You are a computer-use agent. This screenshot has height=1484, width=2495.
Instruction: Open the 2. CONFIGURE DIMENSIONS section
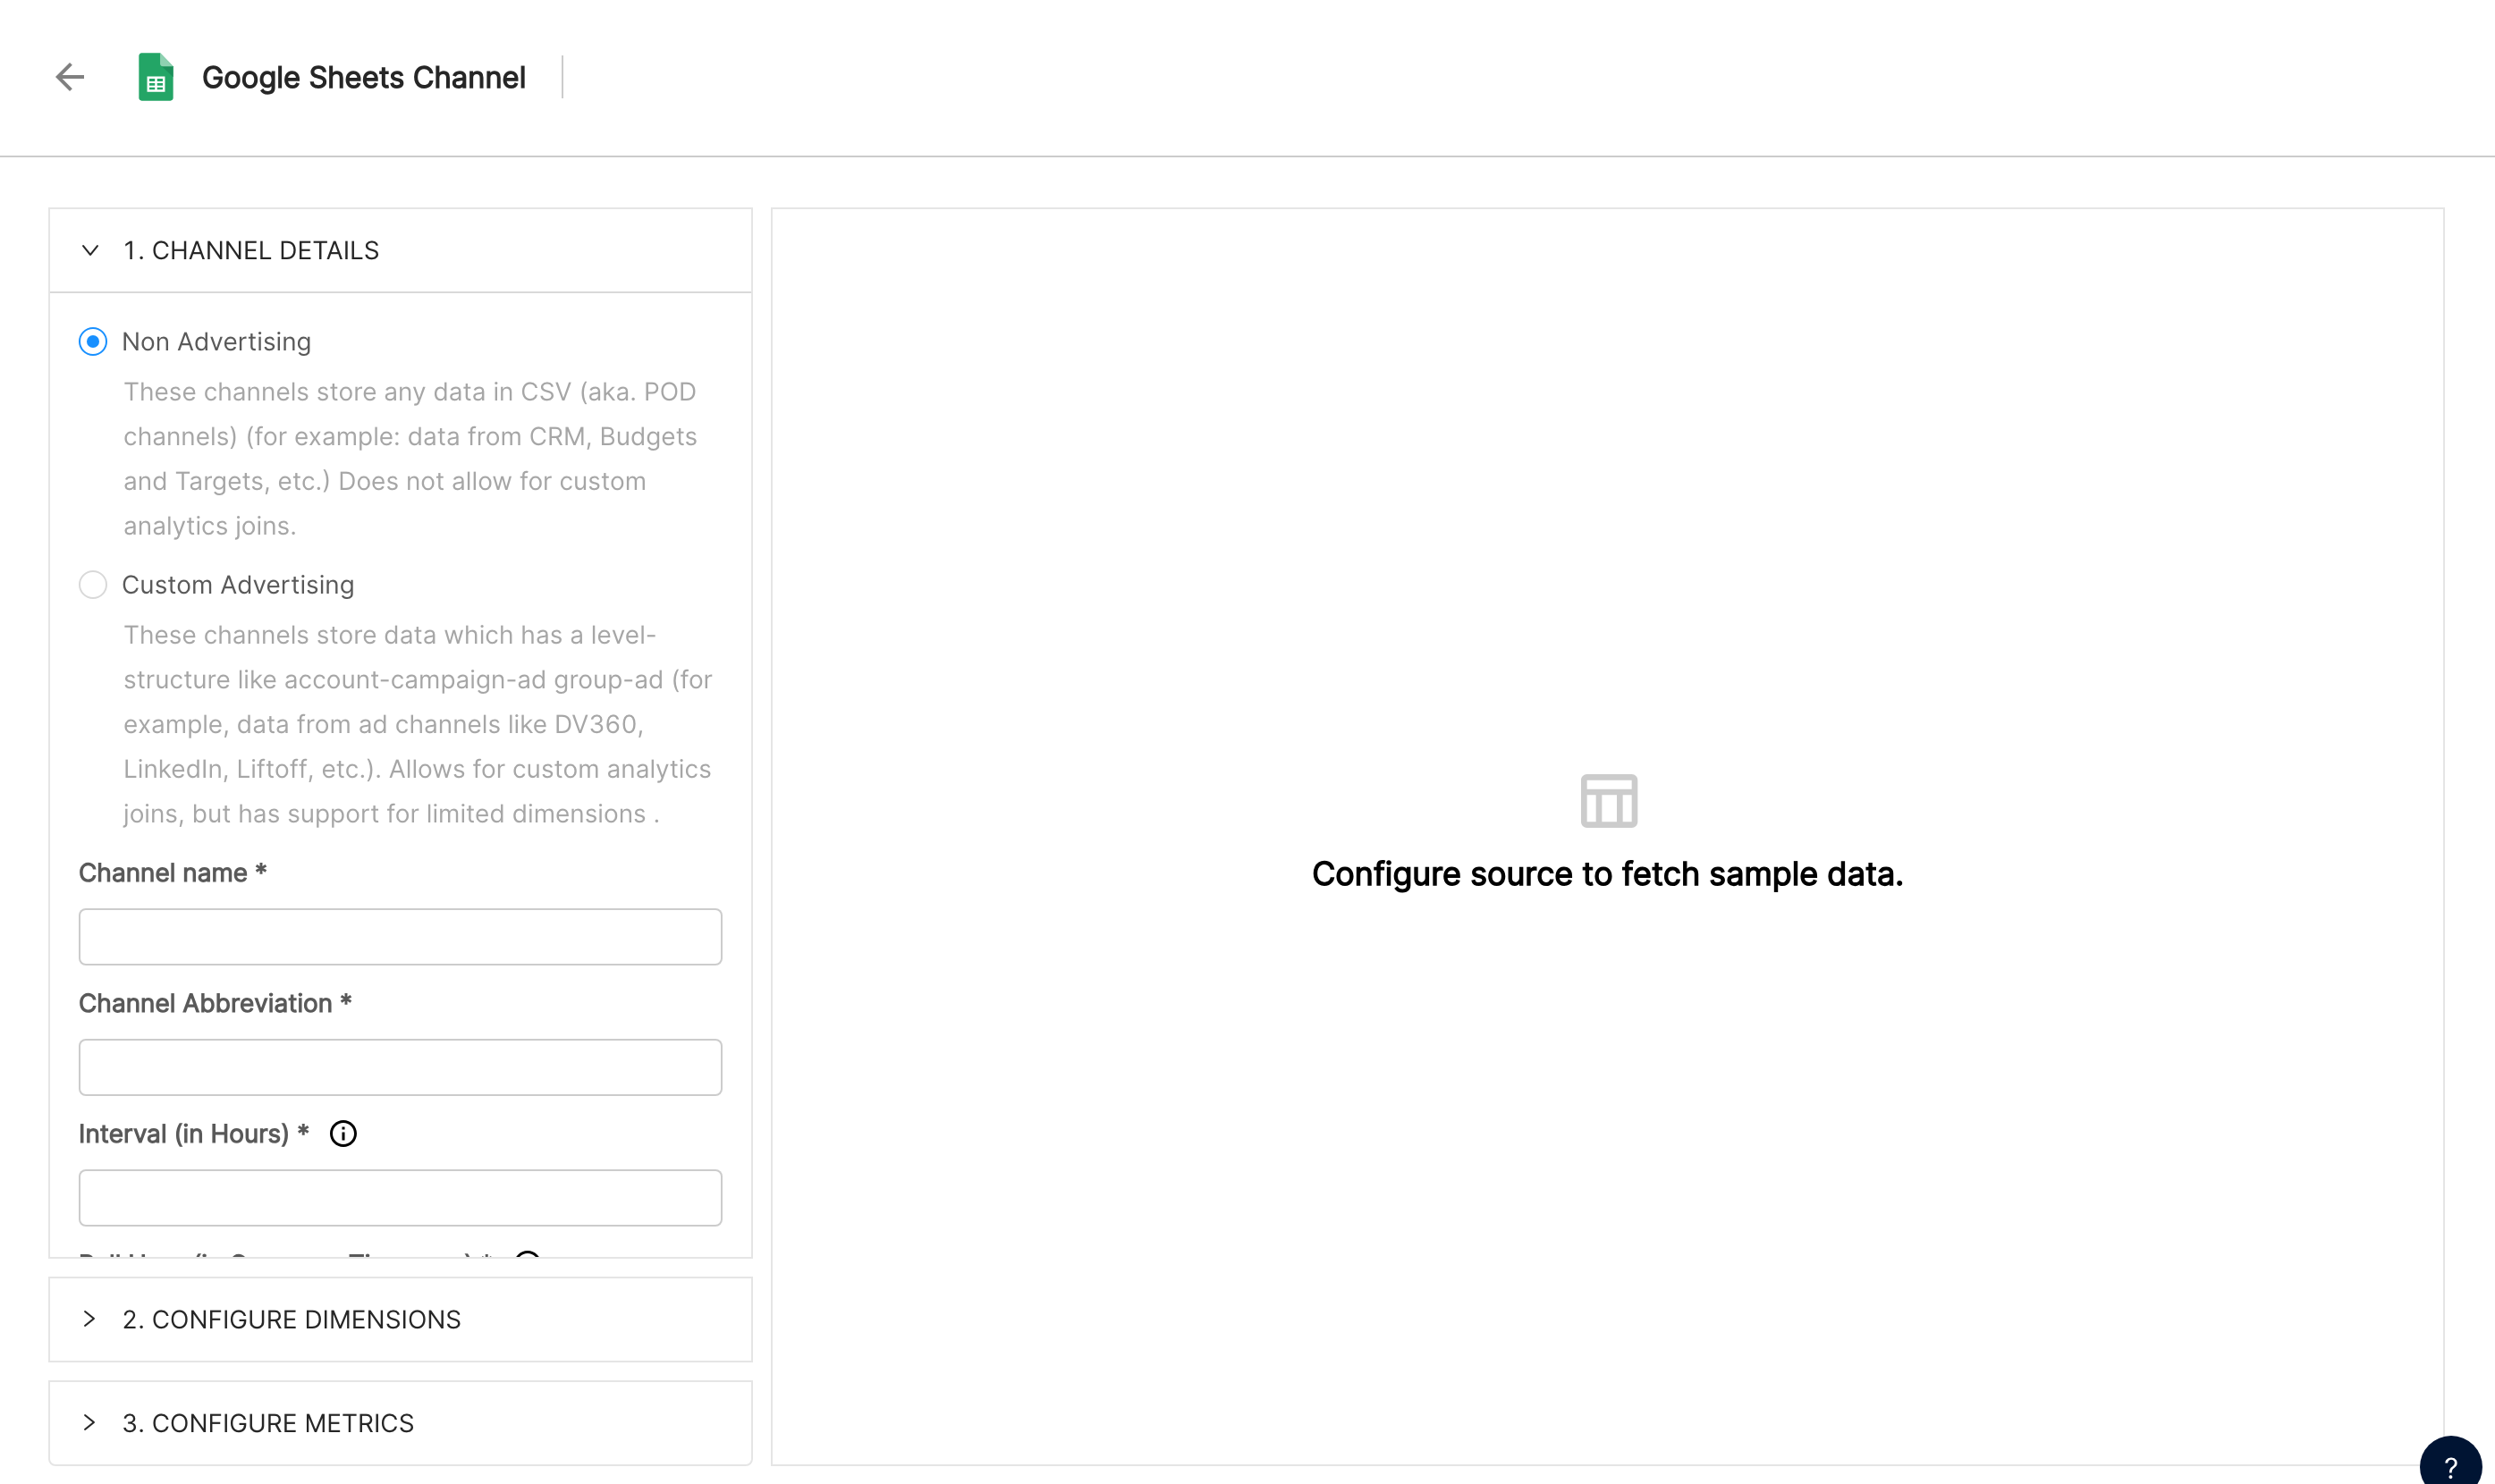pos(400,1319)
